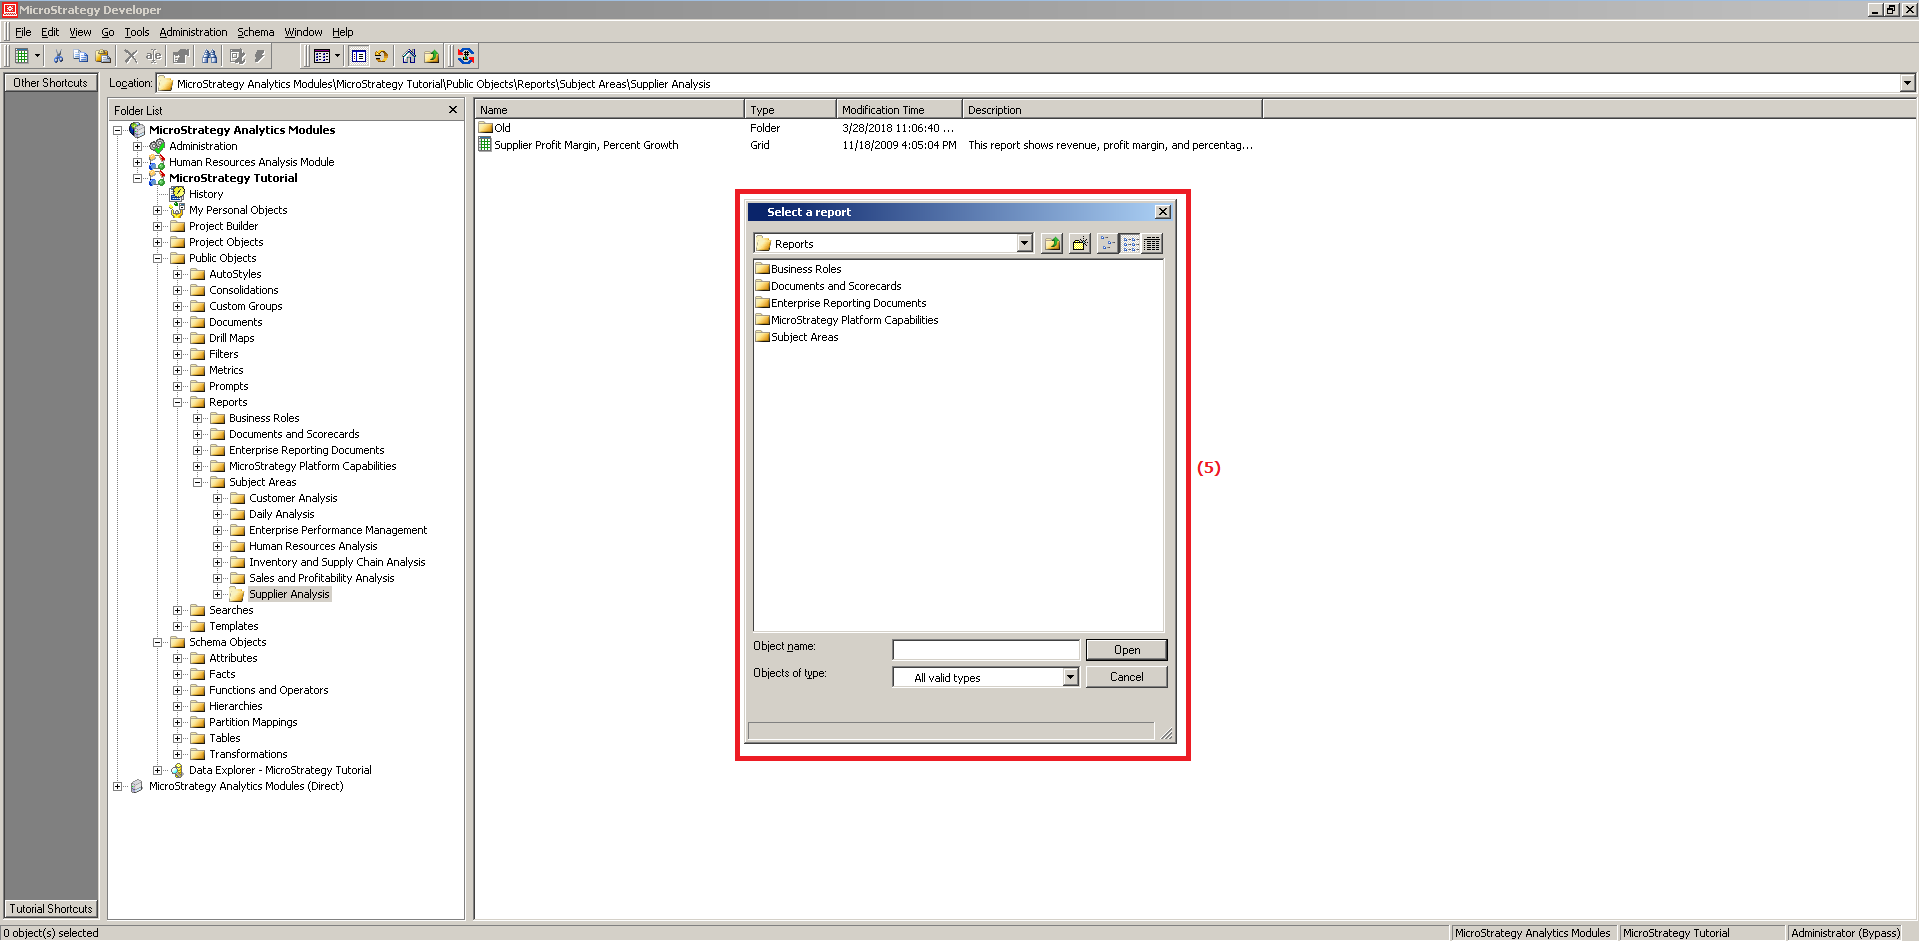This screenshot has height=941, width=1919.
Task: Open the File menu
Action: (x=23, y=32)
